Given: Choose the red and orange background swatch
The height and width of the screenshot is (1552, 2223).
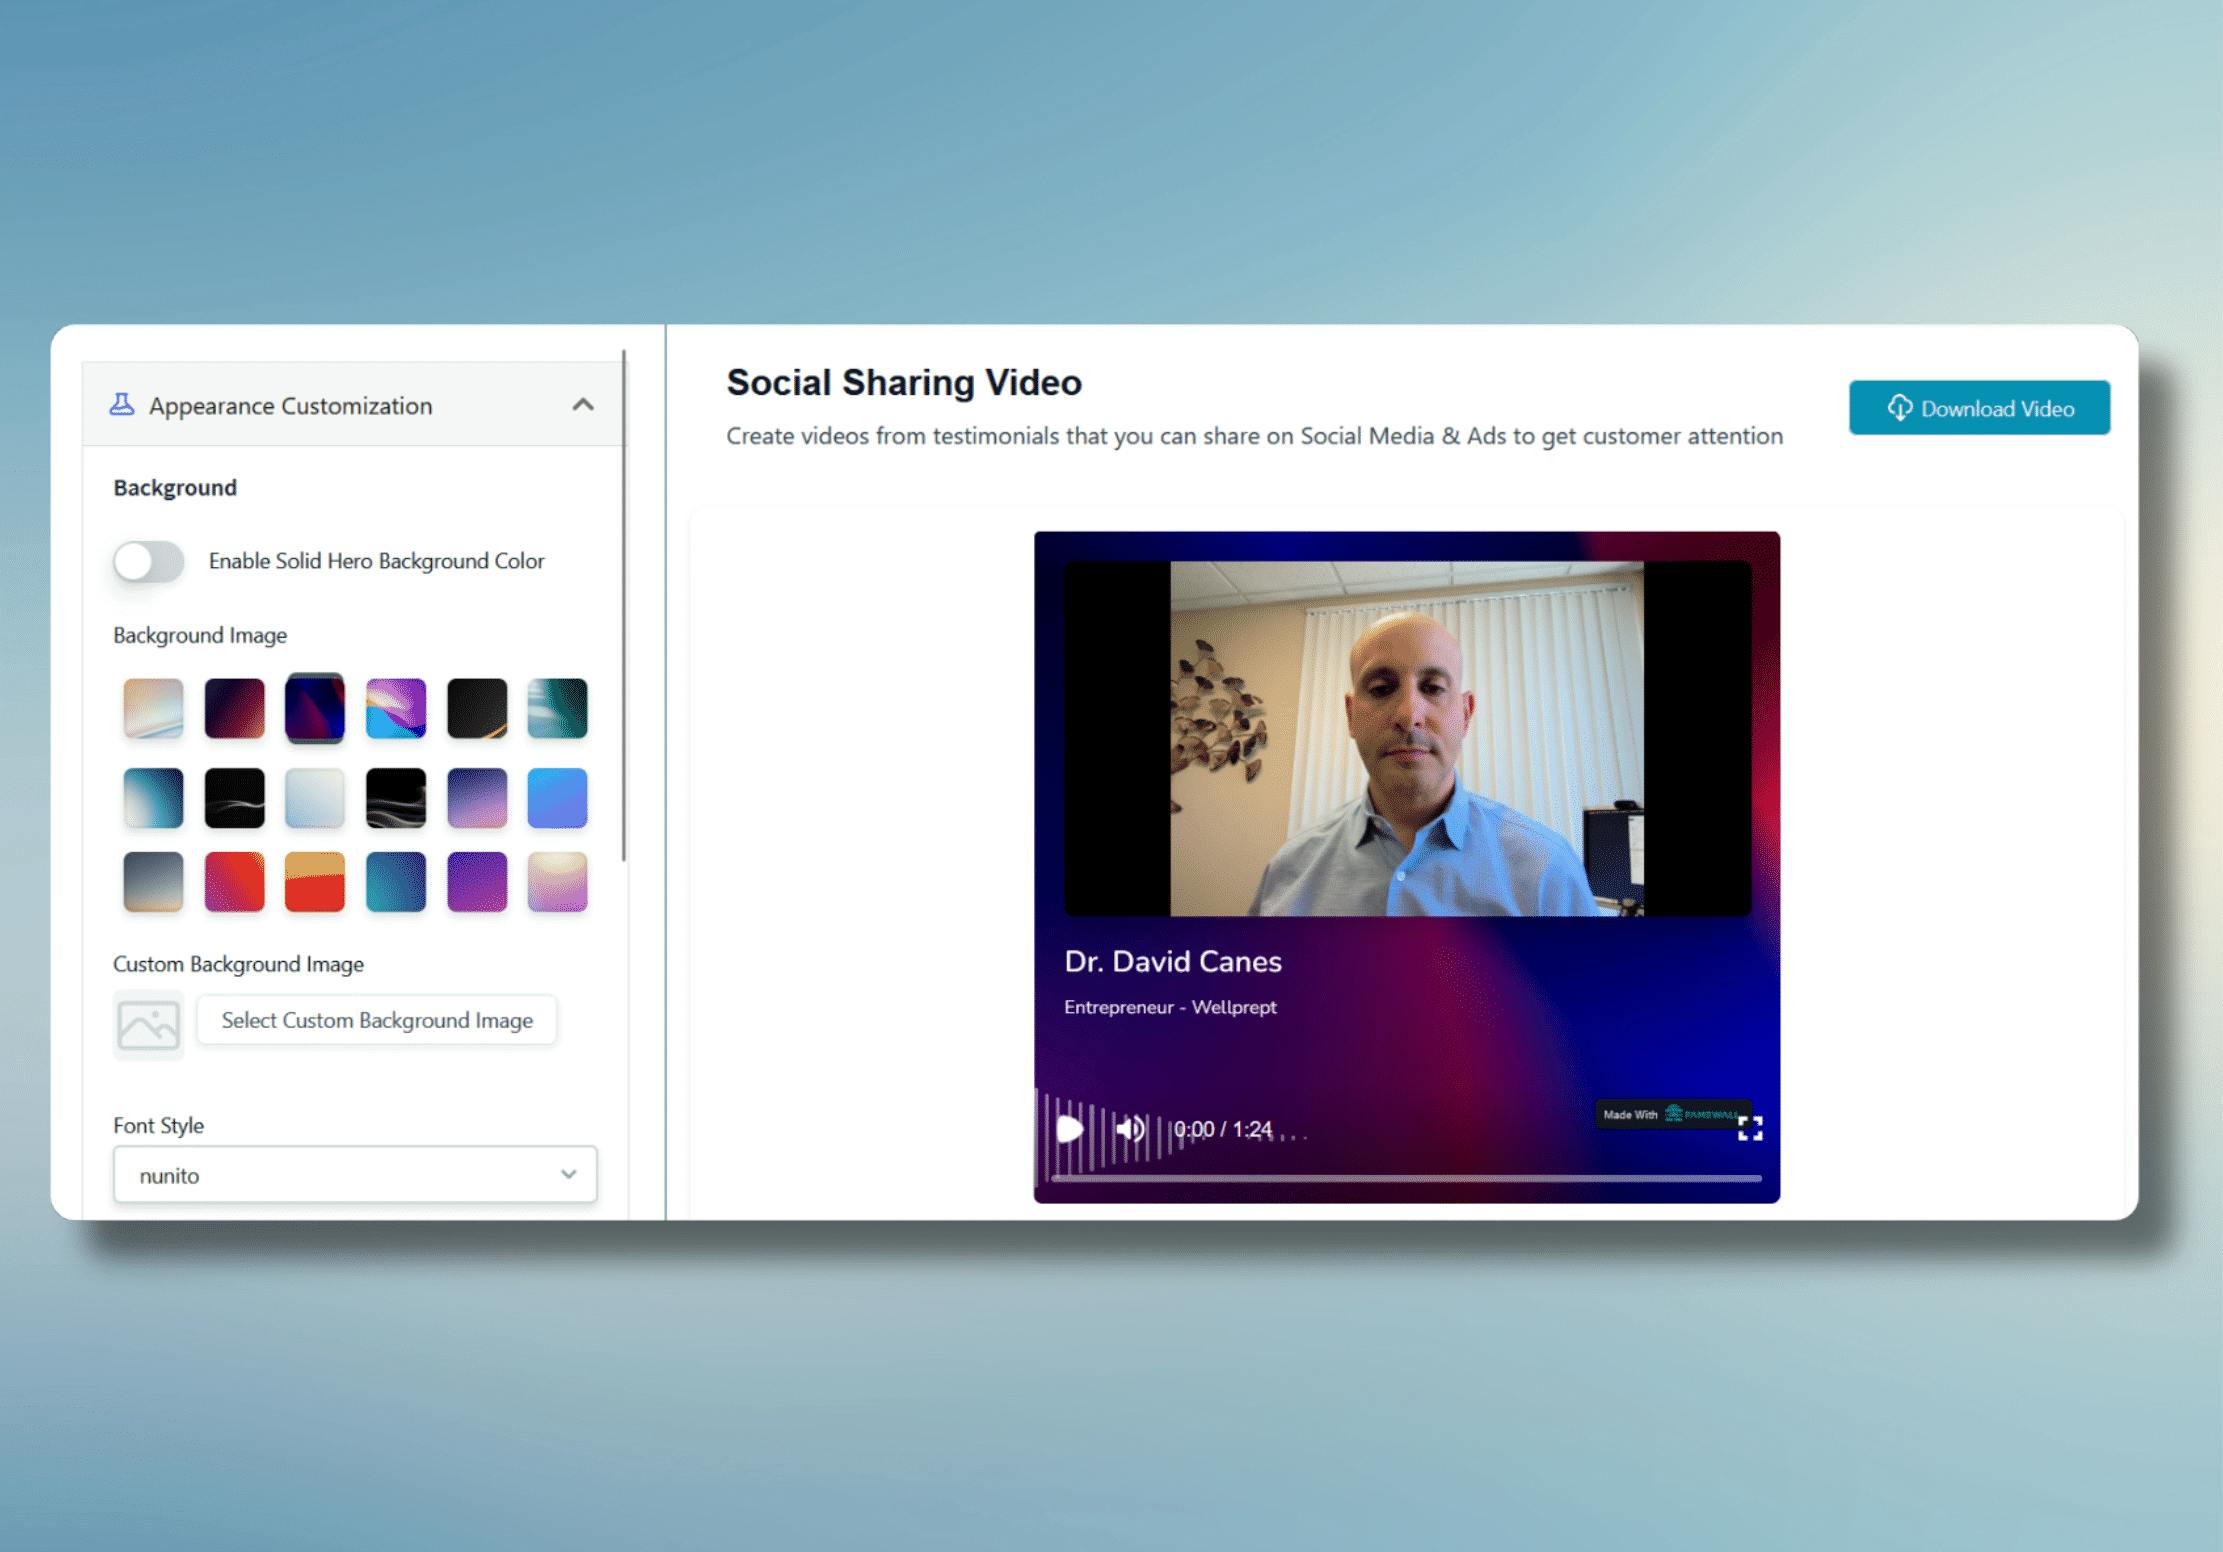Looking at the screenshot, I should point(315,882).
